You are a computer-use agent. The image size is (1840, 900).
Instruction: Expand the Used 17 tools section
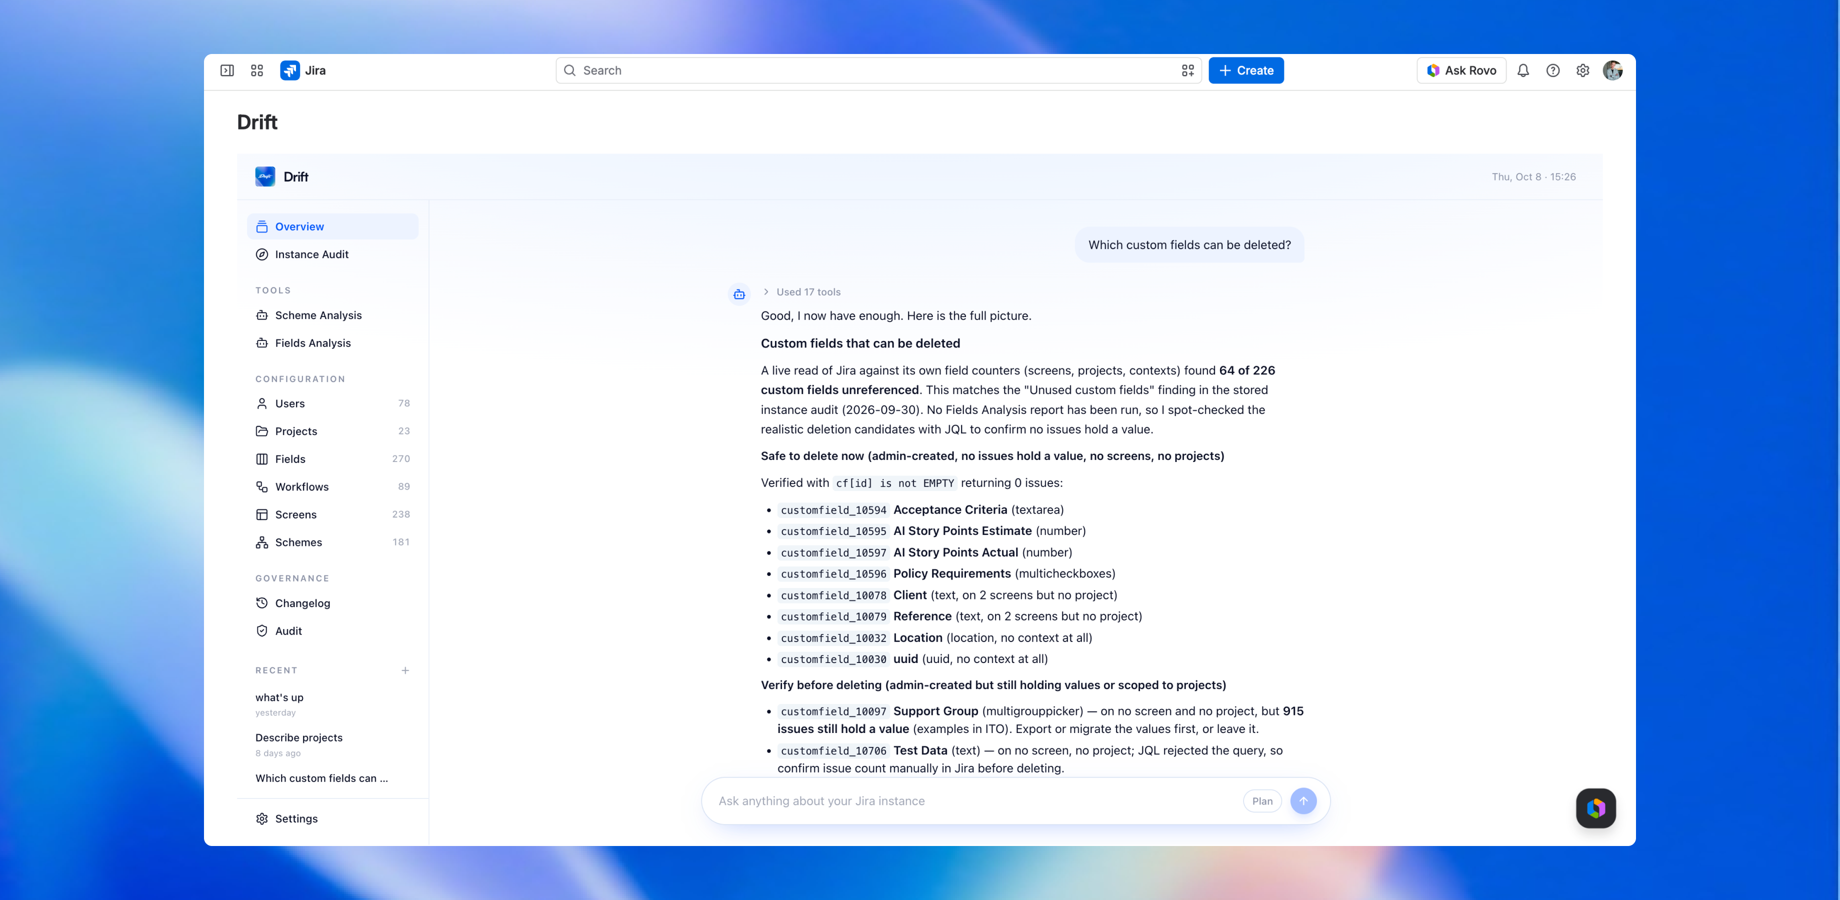[x=801, y=292]
